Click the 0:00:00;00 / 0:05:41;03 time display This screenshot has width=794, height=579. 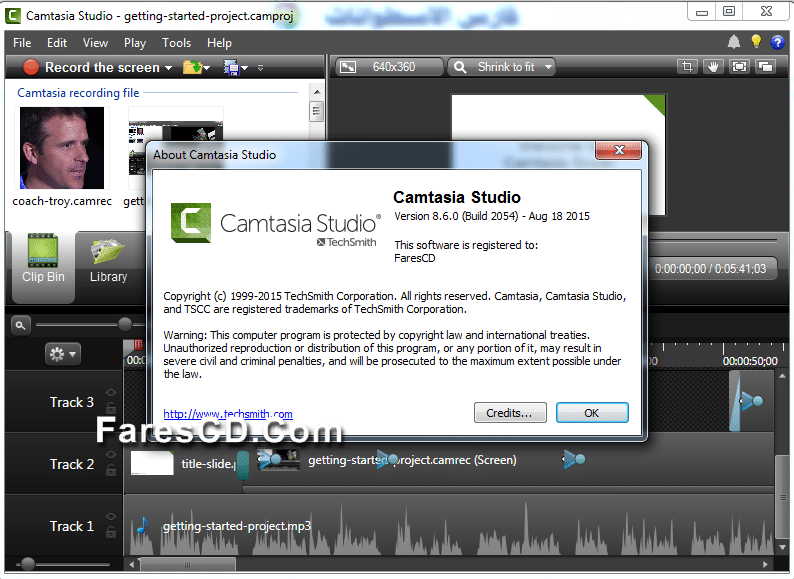[710, 269]
